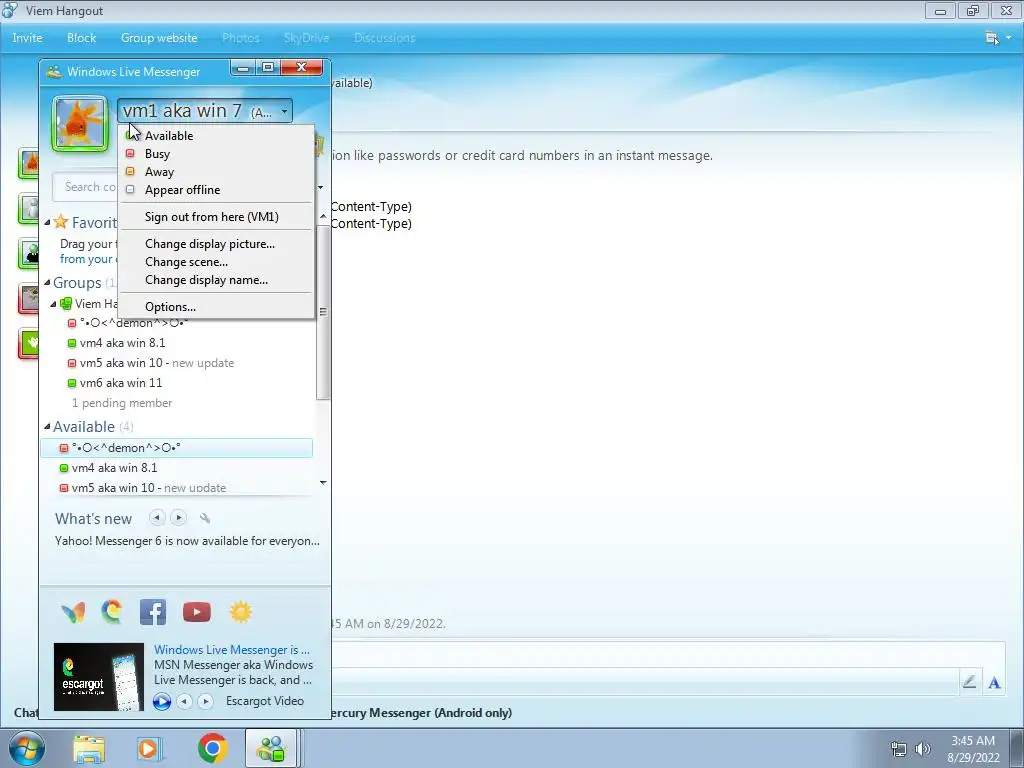Launch Google Chrome from taskbar
The image size is (1024, 768).
coord(212,748)
